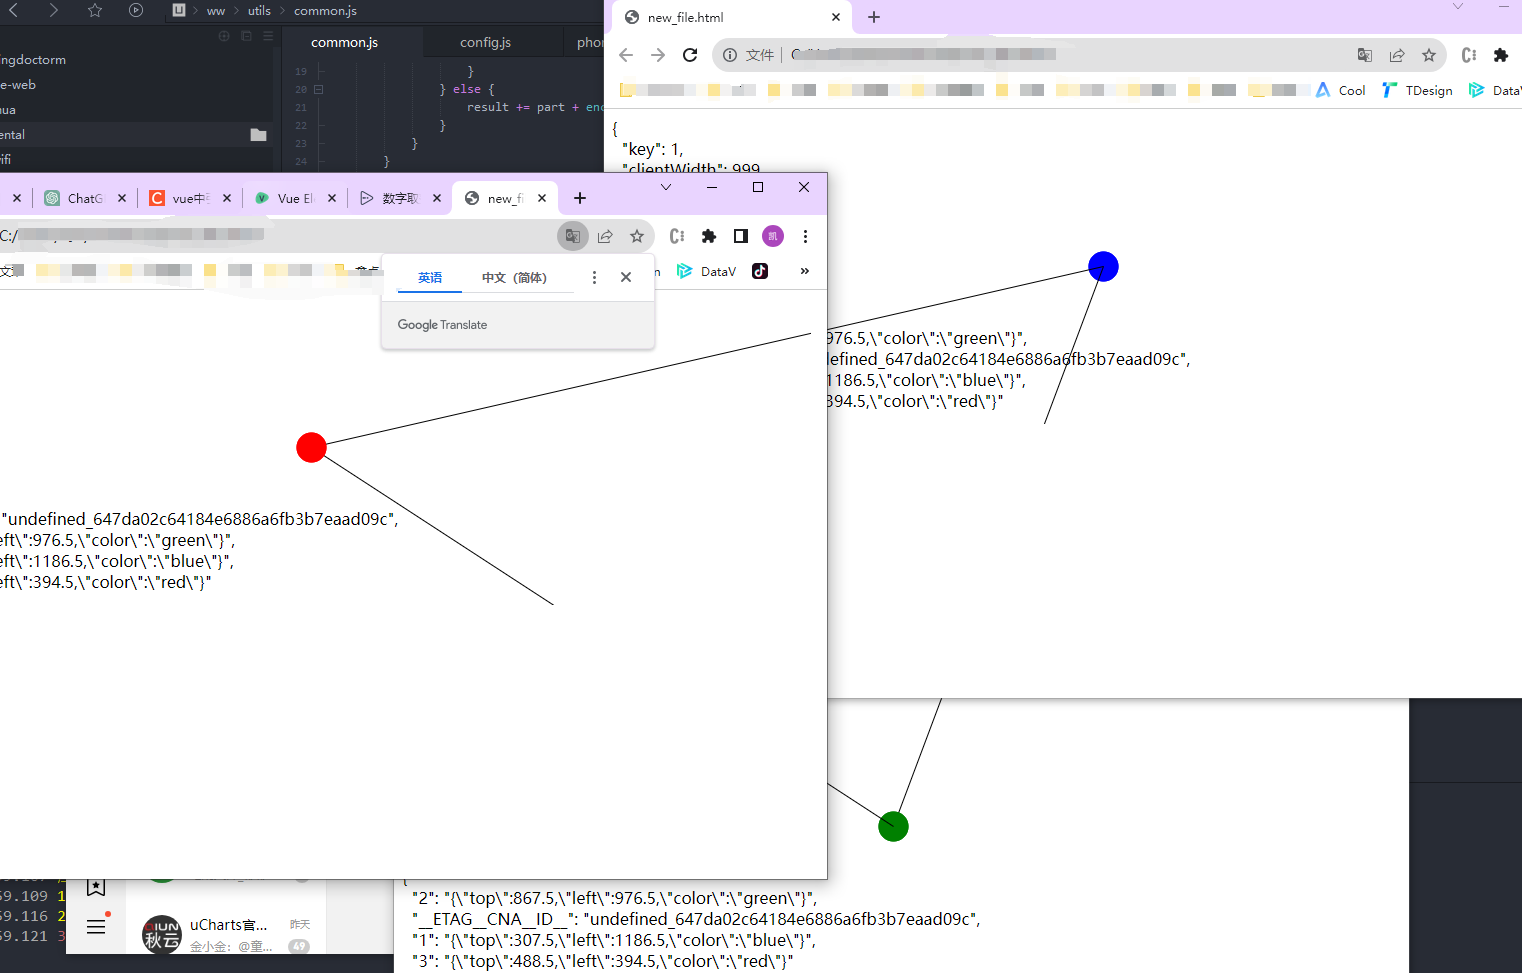The width and height of the screenshot is (1522, 973).
Task: Open the TikTok bookmark icon
Action: [x=760, y=271]
